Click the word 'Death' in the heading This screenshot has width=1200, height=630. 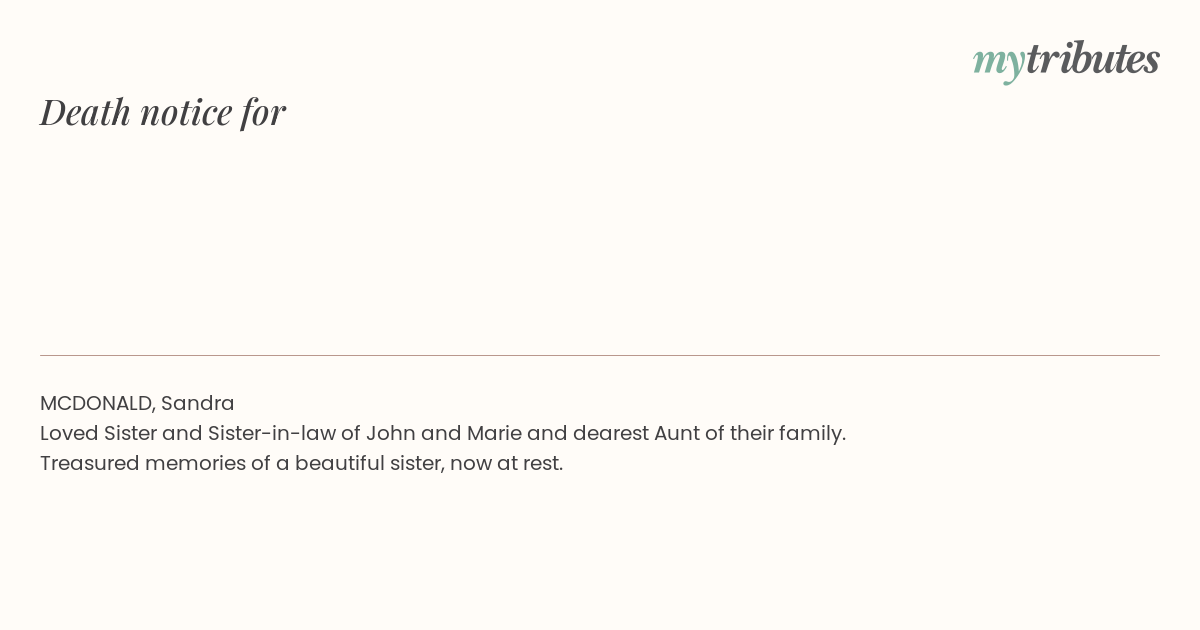pyautogui.click(x=85, y=112)
